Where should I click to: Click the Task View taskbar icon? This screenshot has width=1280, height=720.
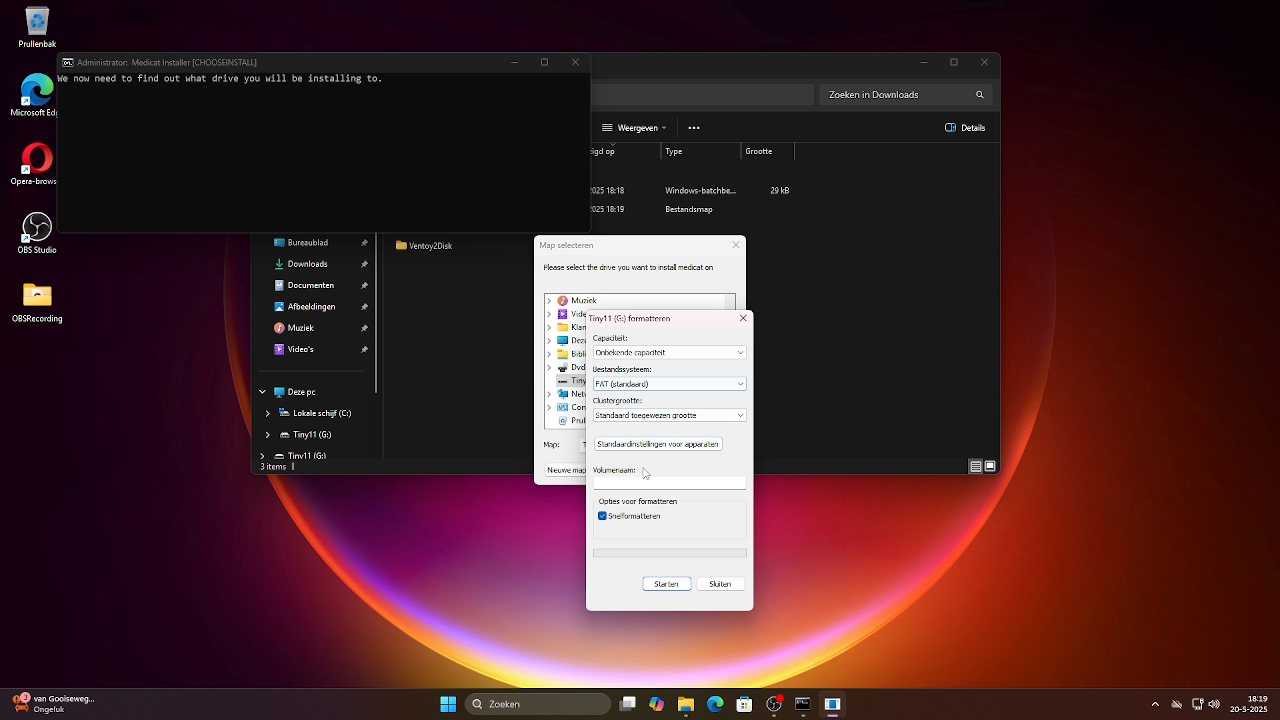coord(628,704)
